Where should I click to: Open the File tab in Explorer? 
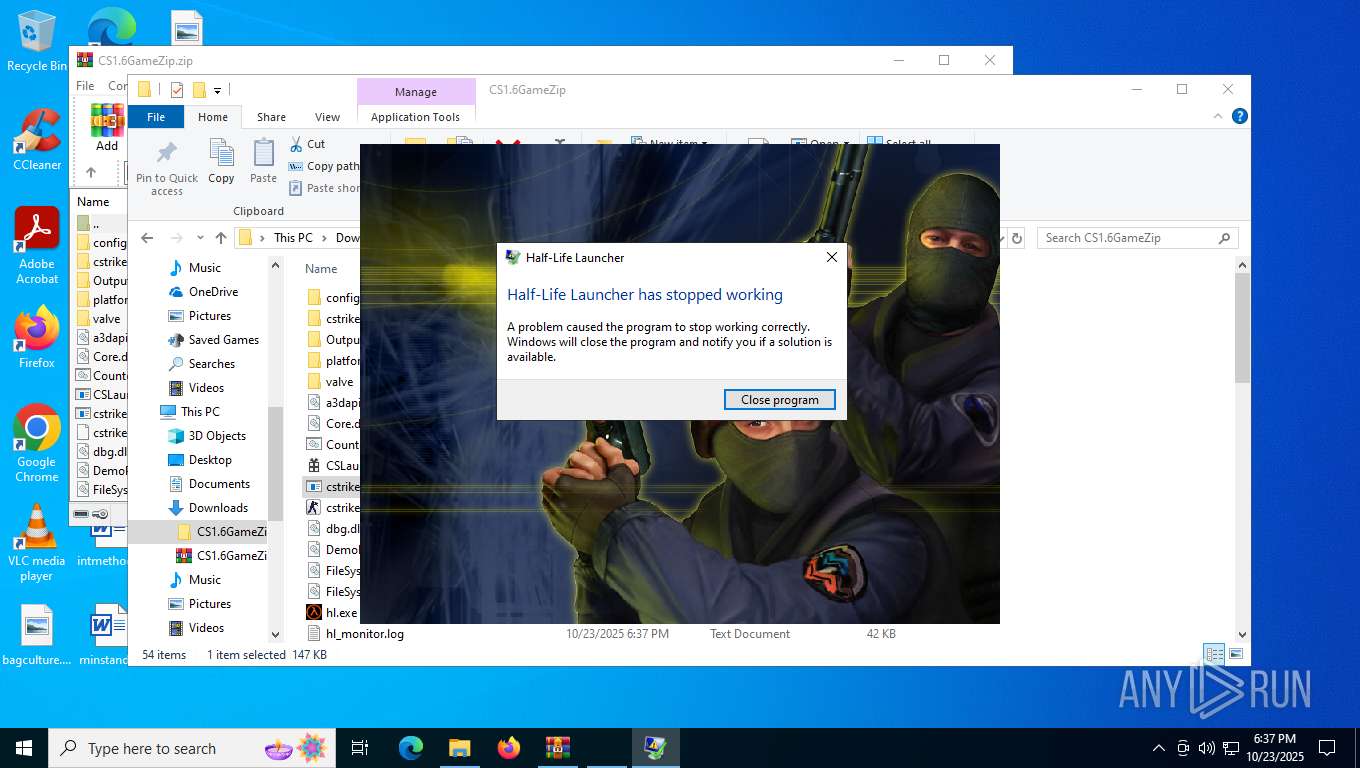(156, 117)
